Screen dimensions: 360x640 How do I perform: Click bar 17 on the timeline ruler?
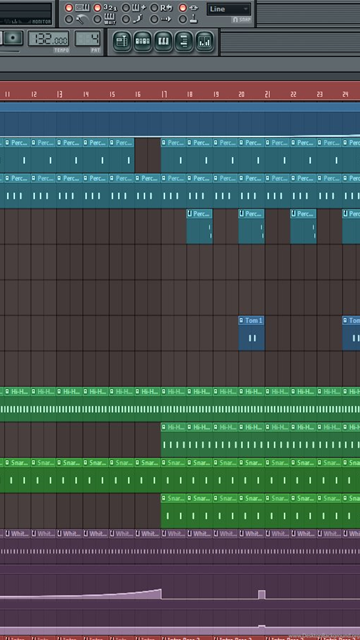pyautogui.click(x=164, y=95)
